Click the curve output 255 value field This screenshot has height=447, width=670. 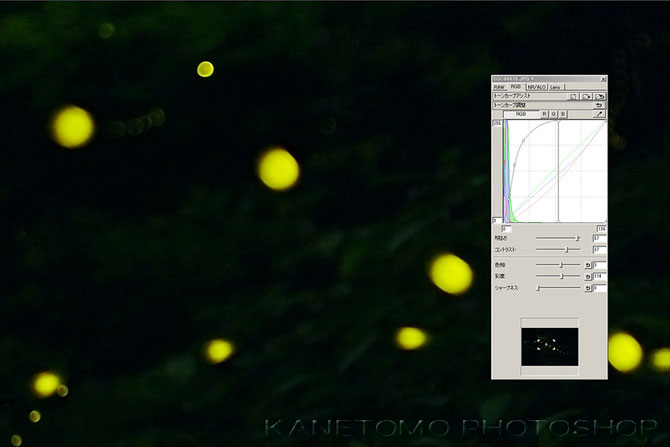pyautogui.click(x=497, y=123)
